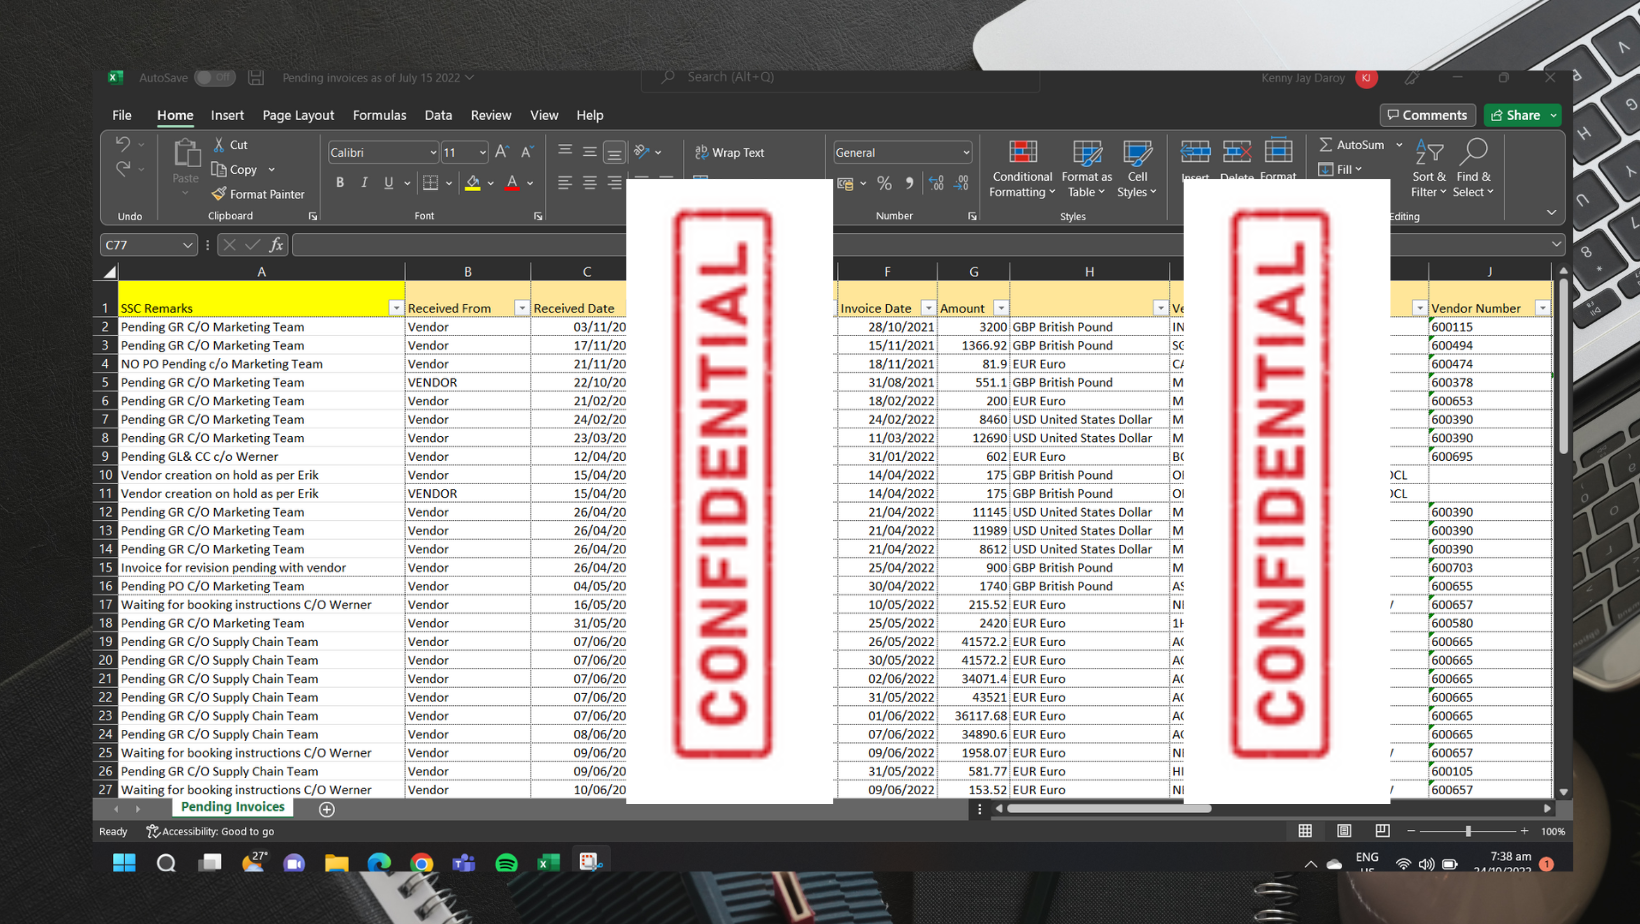This screenshot has width=1640, height=924.
Task: Switch to the Insert tab
Action: [227, 115]
